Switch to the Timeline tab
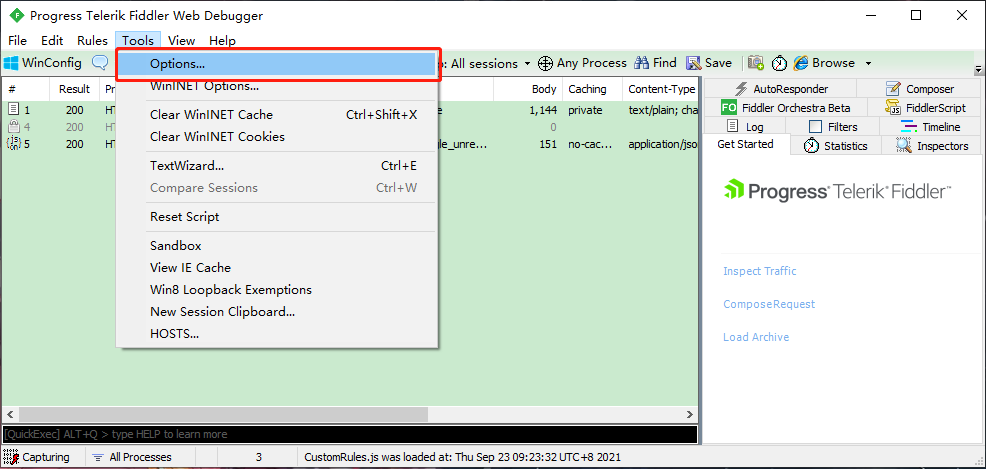This screenshot has width=986, height=469. click(x=932, y=126)
